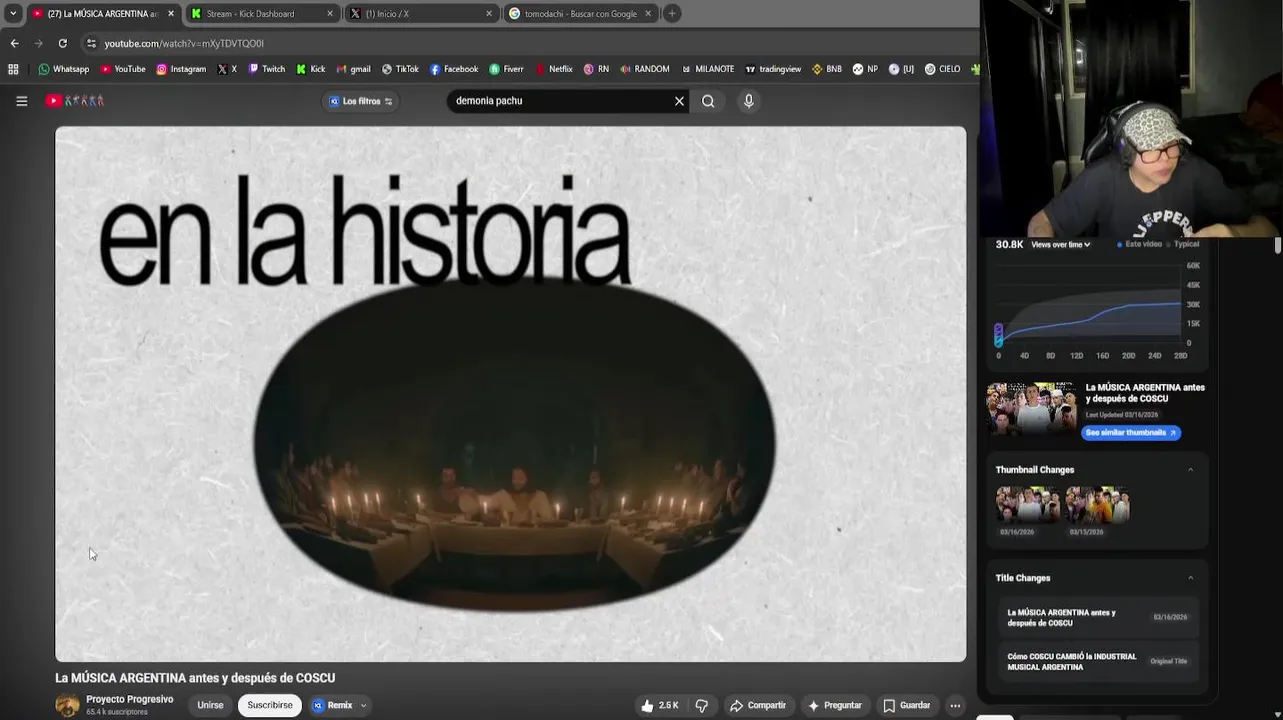Open the Twitch bookmark
This screenshot has width=1283, height=720.
tap(266, 69)
